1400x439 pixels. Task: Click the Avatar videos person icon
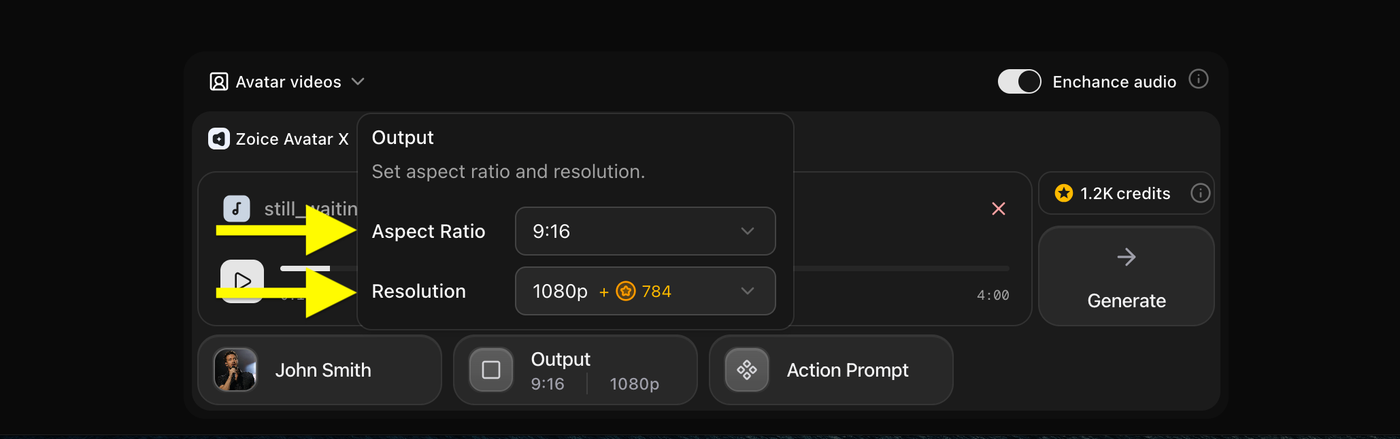(219, 82)
